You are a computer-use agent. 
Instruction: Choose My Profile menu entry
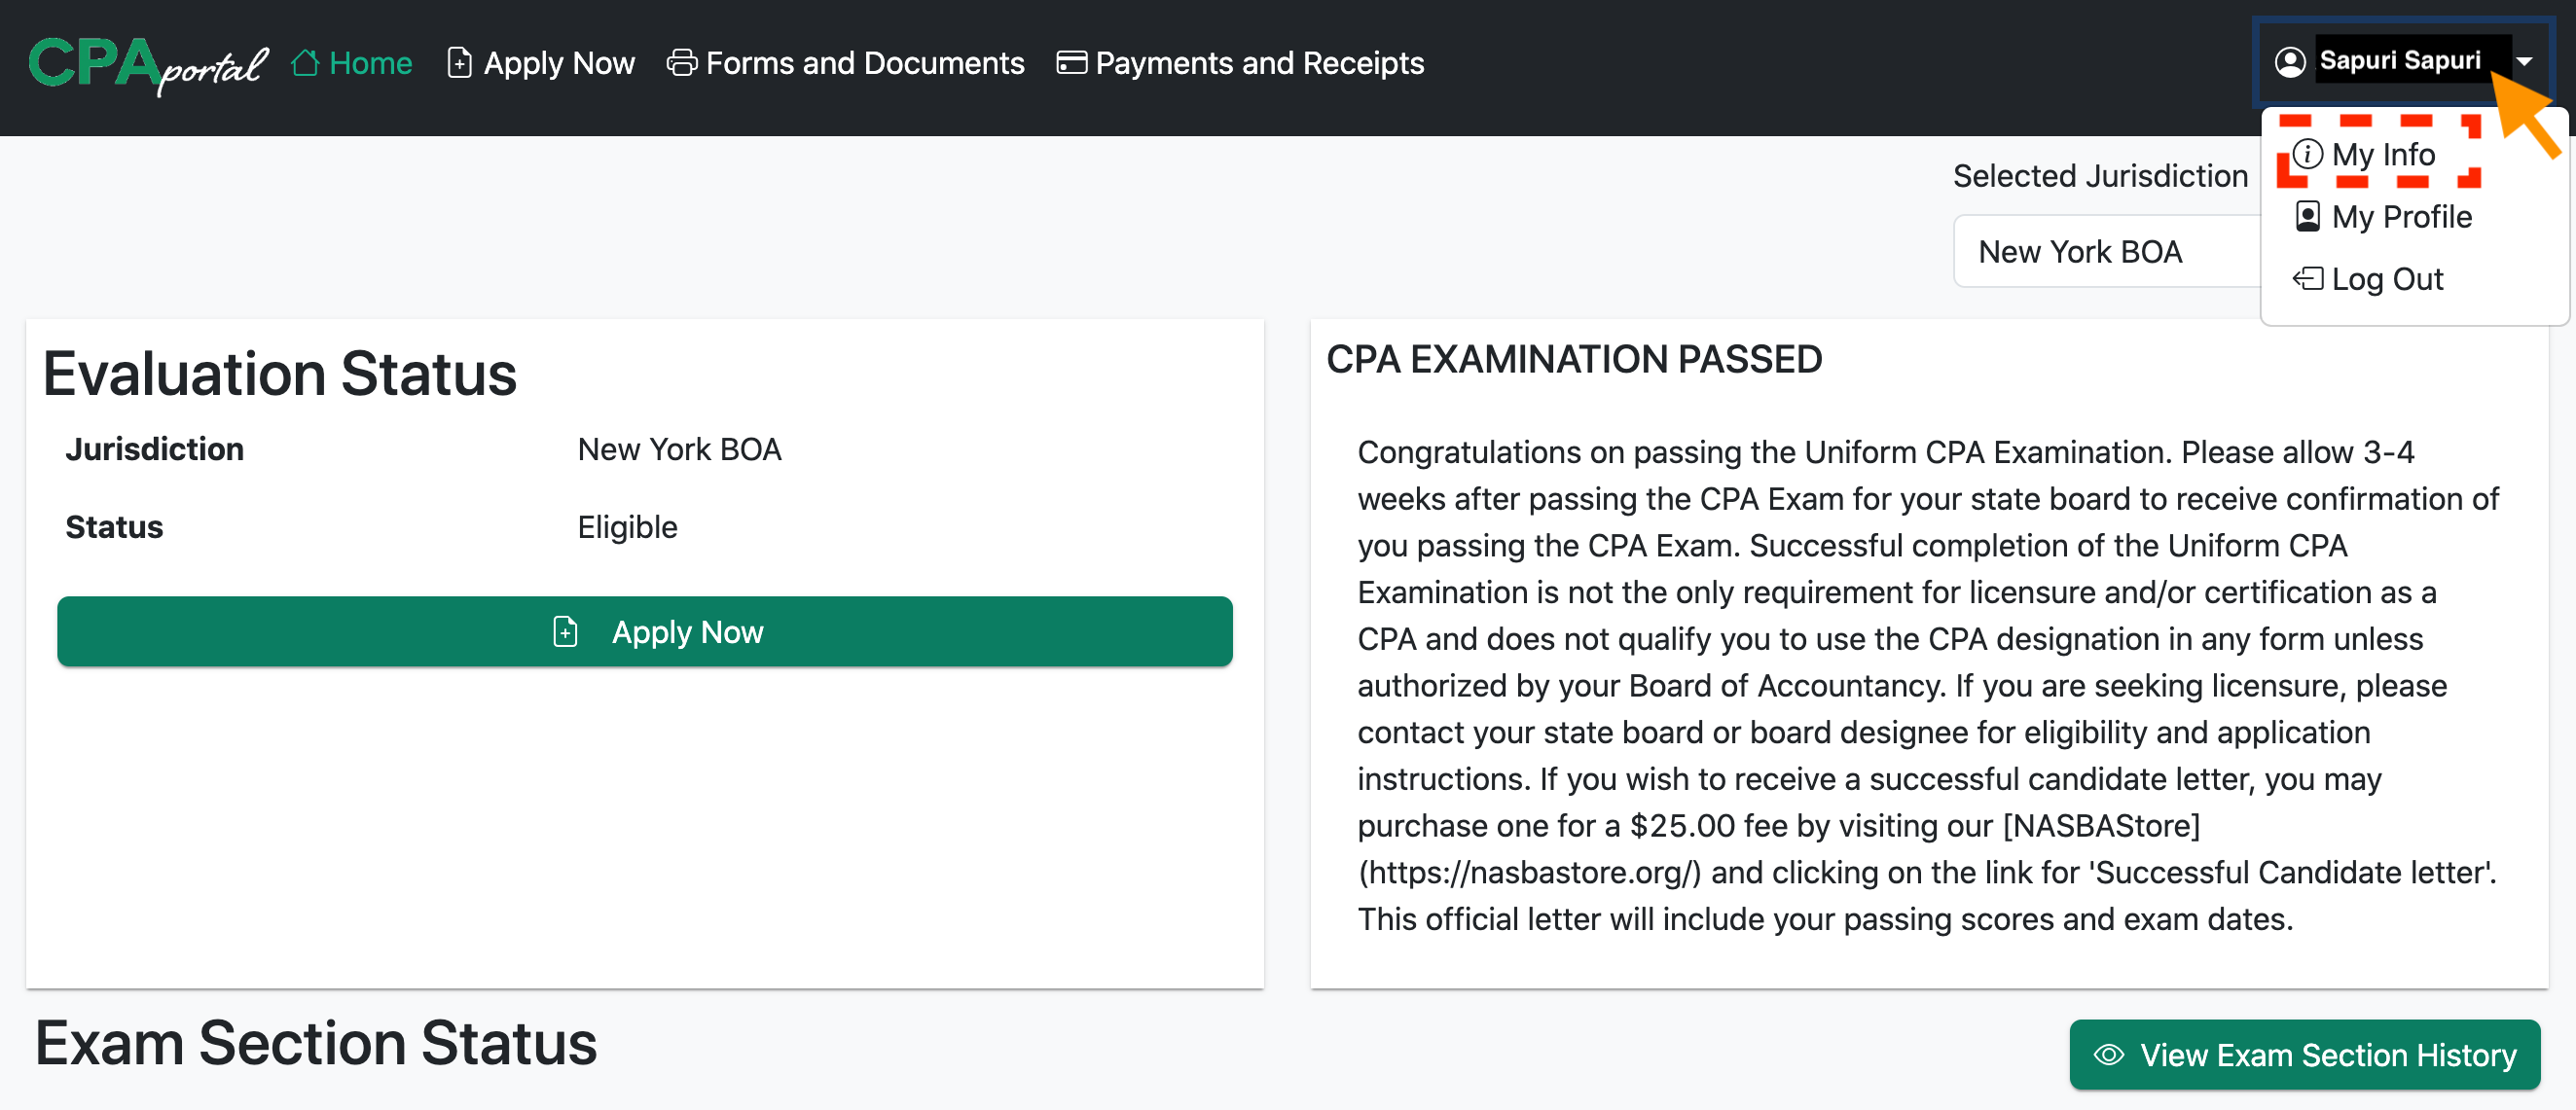[x=2401, y=217]
